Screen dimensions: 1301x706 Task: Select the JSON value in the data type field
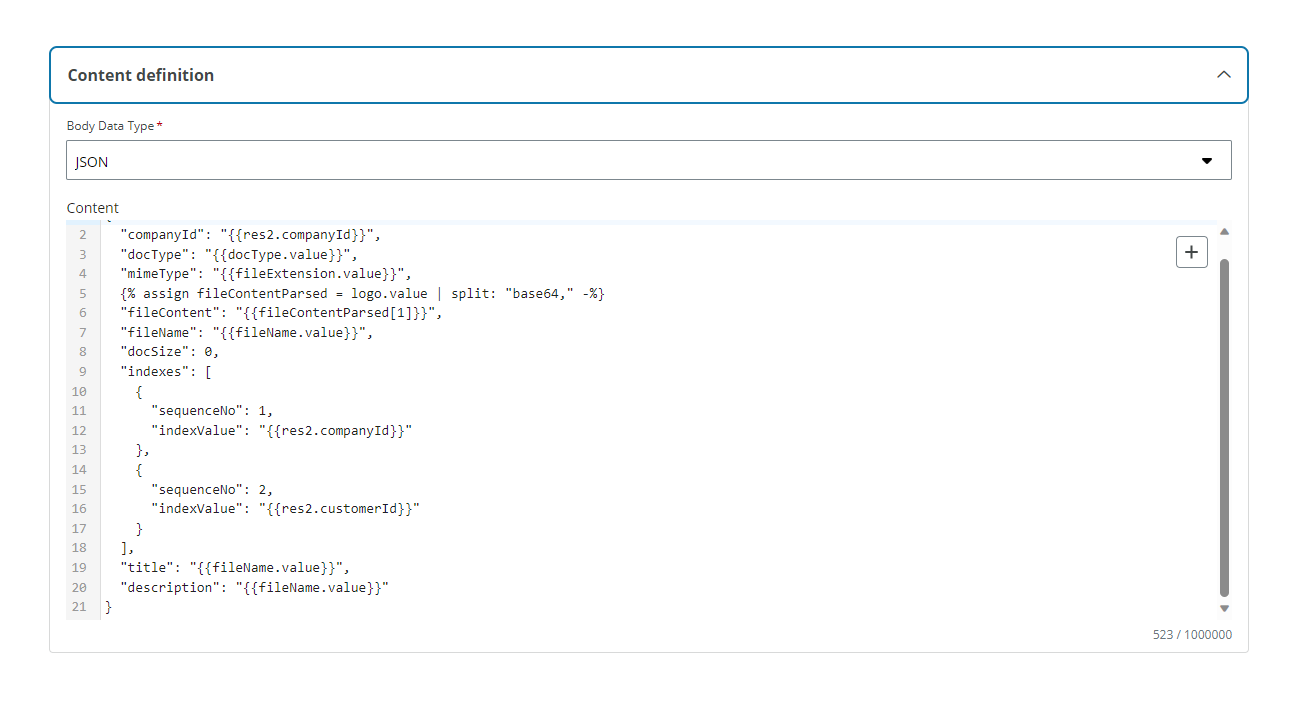[x=91, y=159]
